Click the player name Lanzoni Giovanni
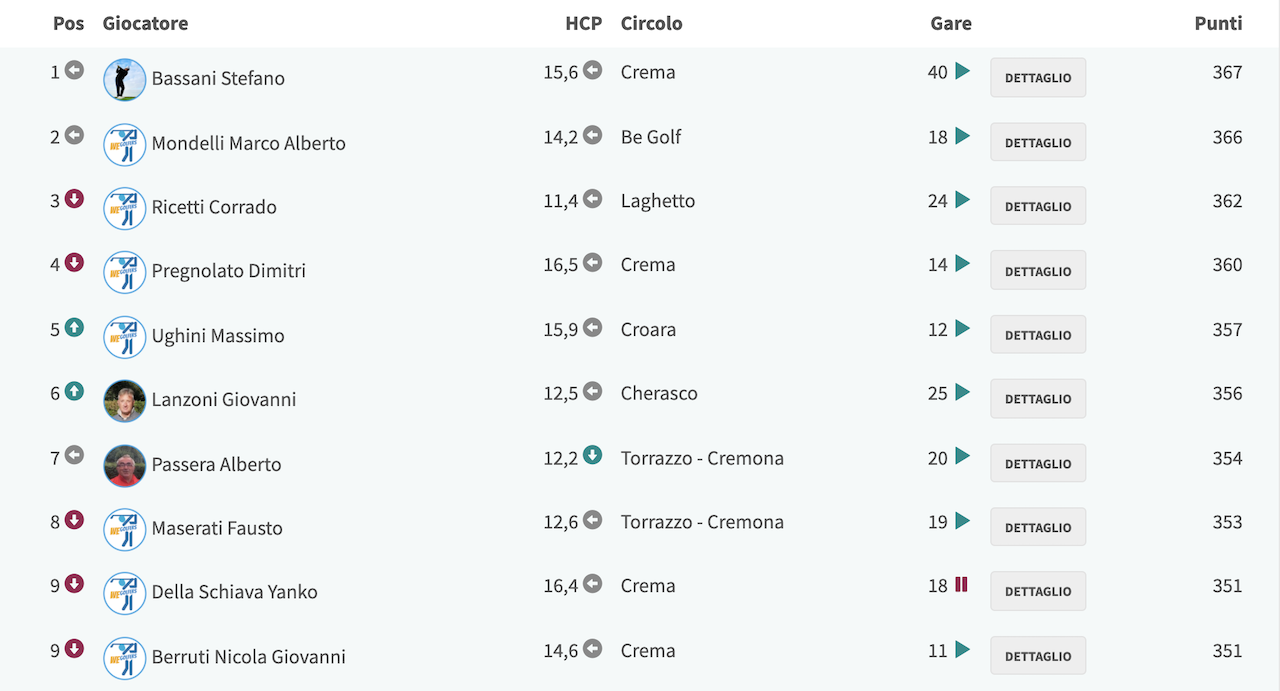 pyautogui.click(x=224, y=399)
